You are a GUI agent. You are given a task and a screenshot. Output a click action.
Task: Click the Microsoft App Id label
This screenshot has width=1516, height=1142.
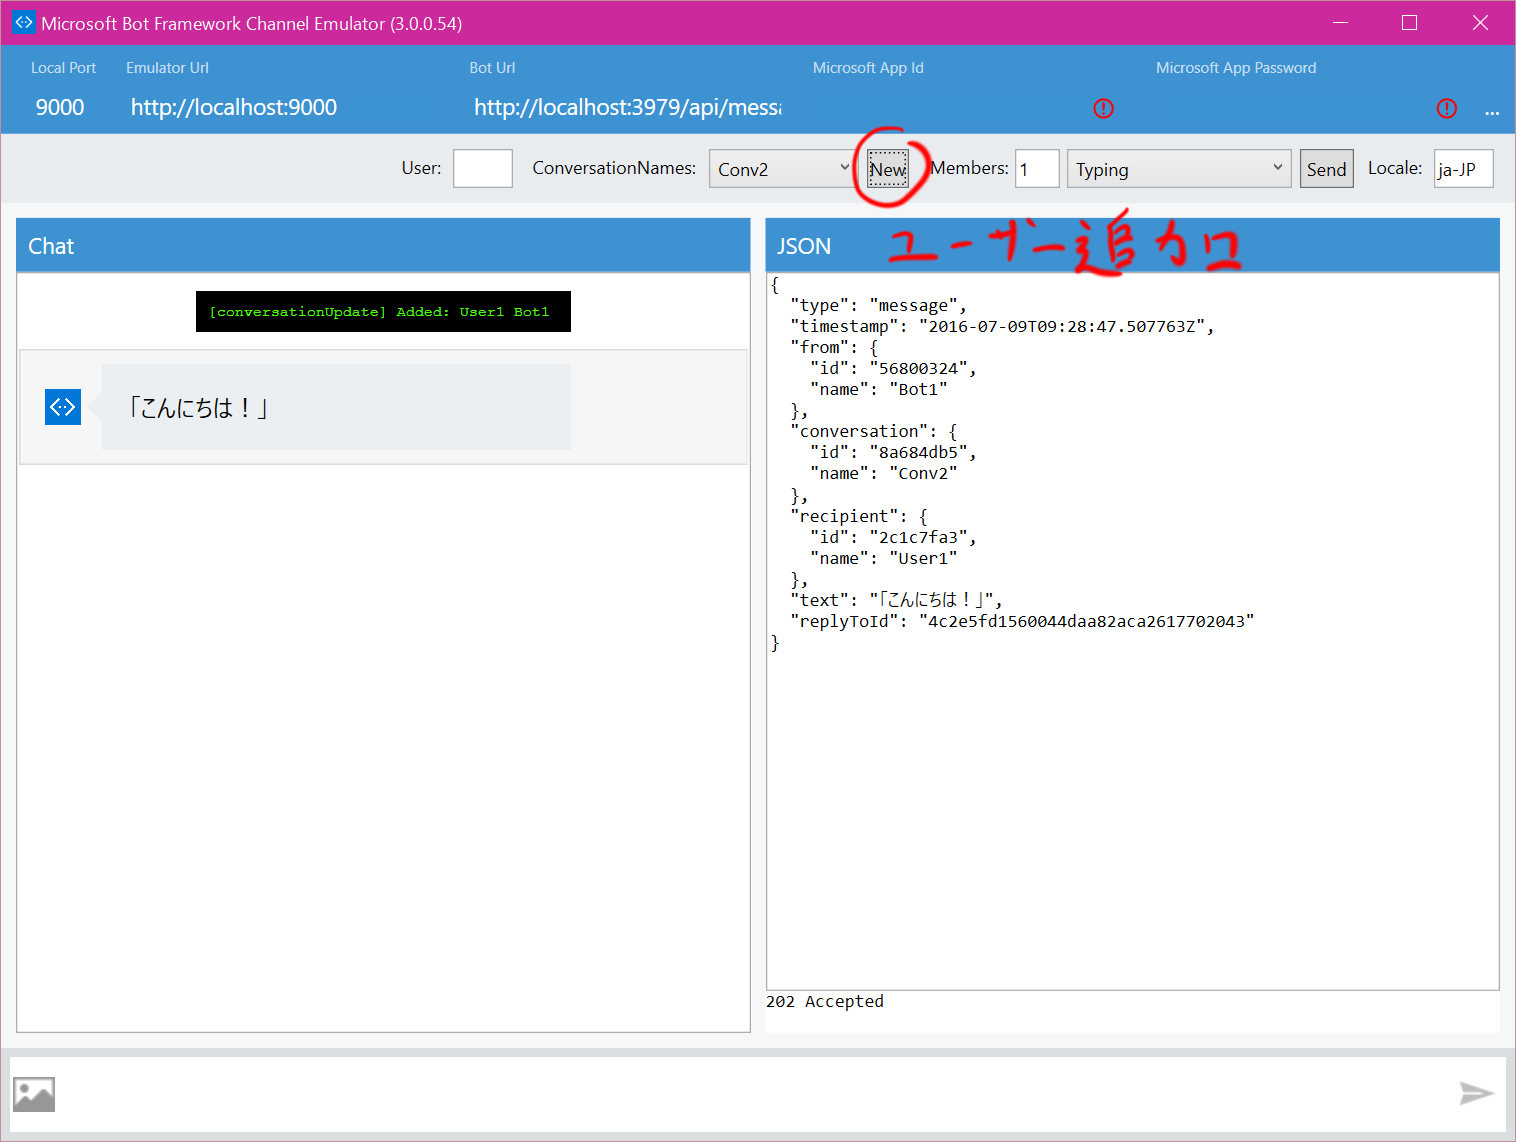[868, 68]
